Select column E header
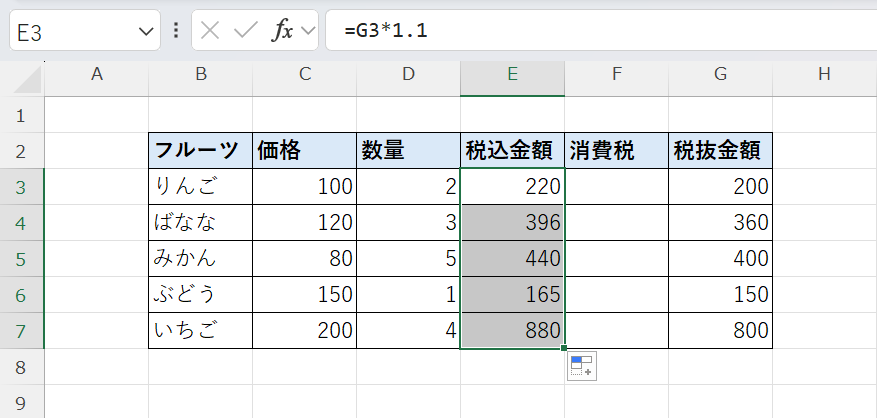Viewport: 877px width, 418px height. pos(512,74)
